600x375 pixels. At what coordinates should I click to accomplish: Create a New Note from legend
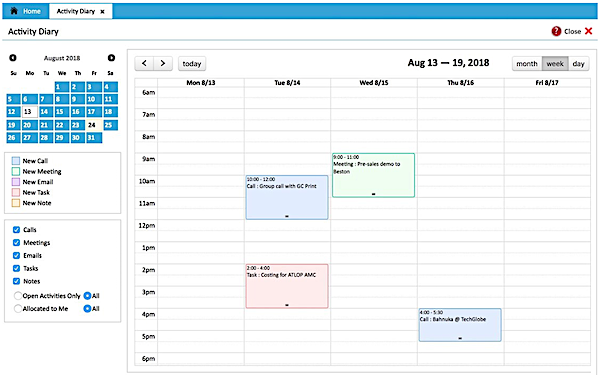pyautogui.click(x=37, y=203)
